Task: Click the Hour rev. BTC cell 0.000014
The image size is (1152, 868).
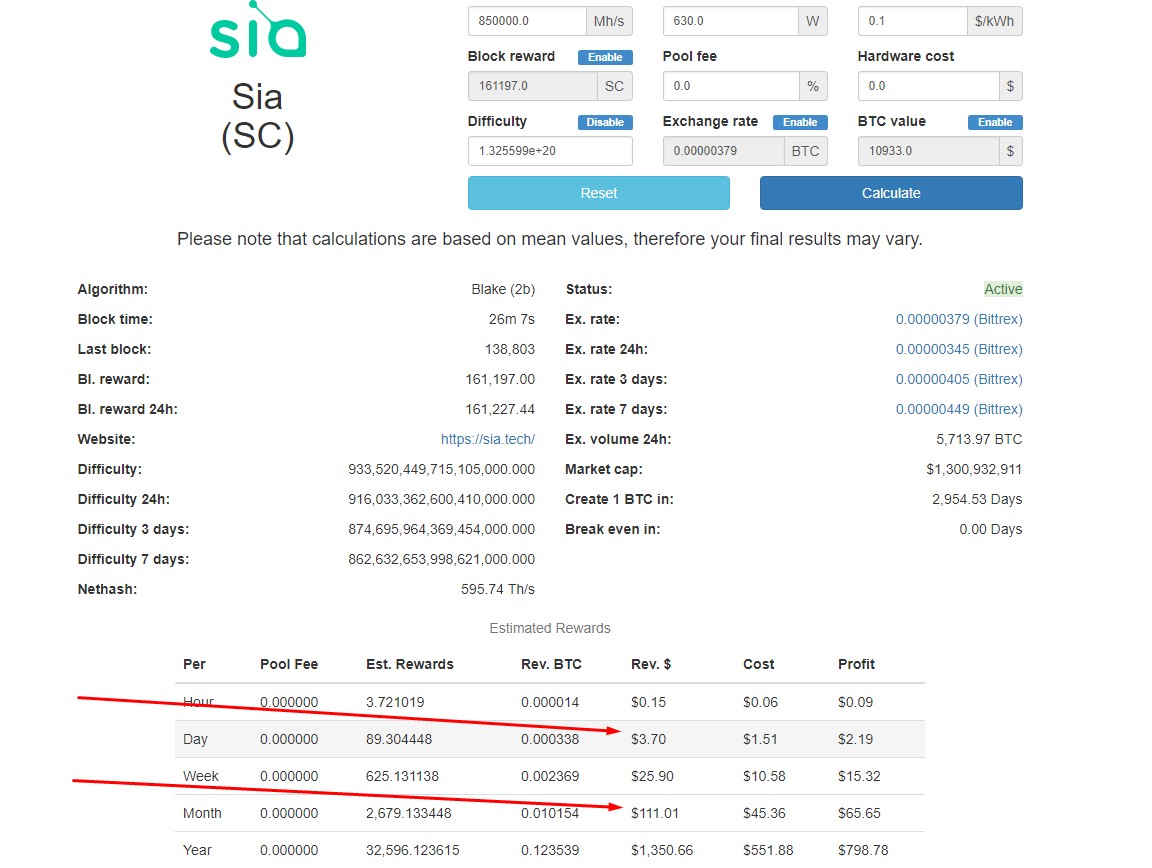Action: pos(550,703)
